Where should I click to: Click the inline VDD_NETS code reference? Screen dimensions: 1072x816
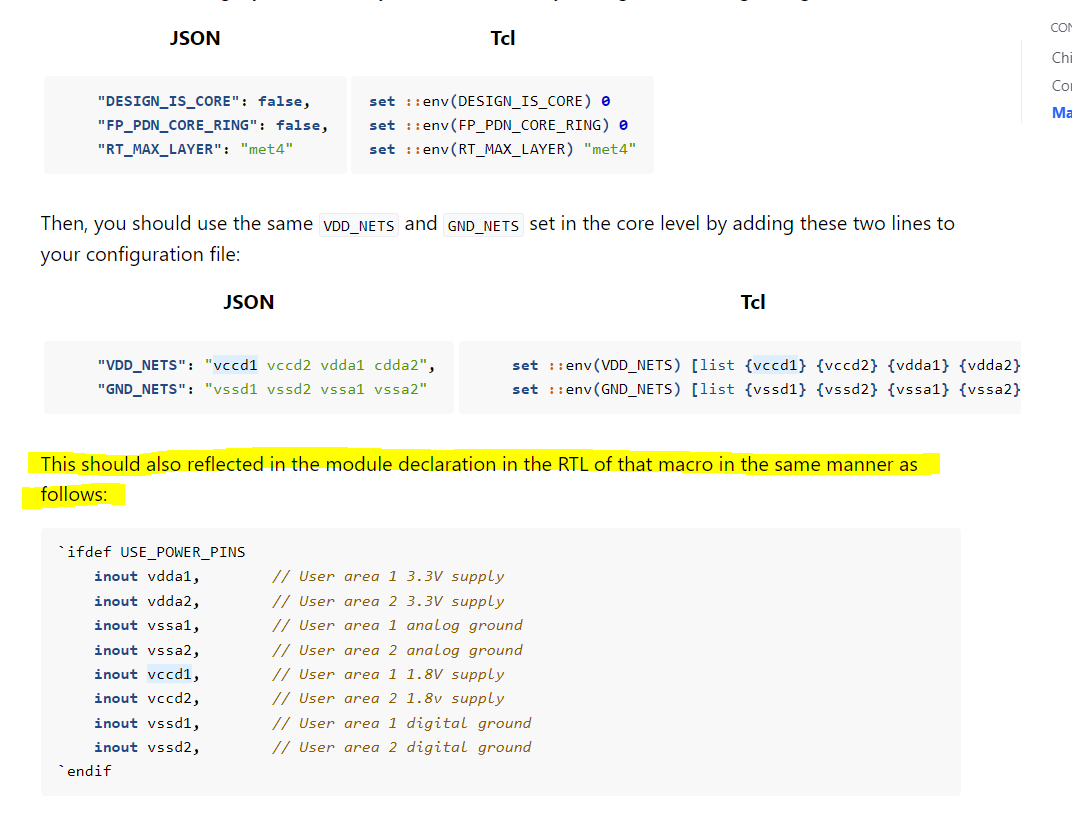pyautogui.click(x=358, y=225)
